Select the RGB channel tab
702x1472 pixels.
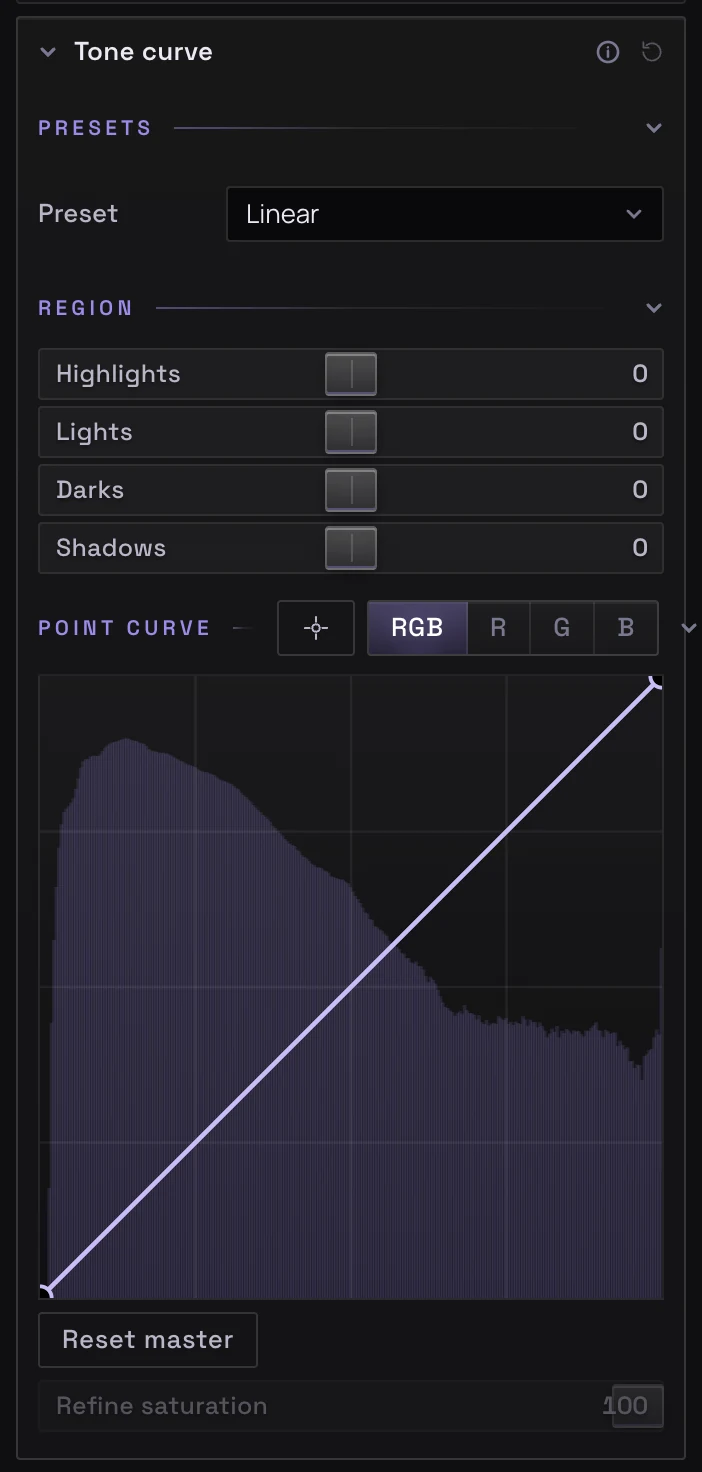pyautogui.click(x=417, y=628)
